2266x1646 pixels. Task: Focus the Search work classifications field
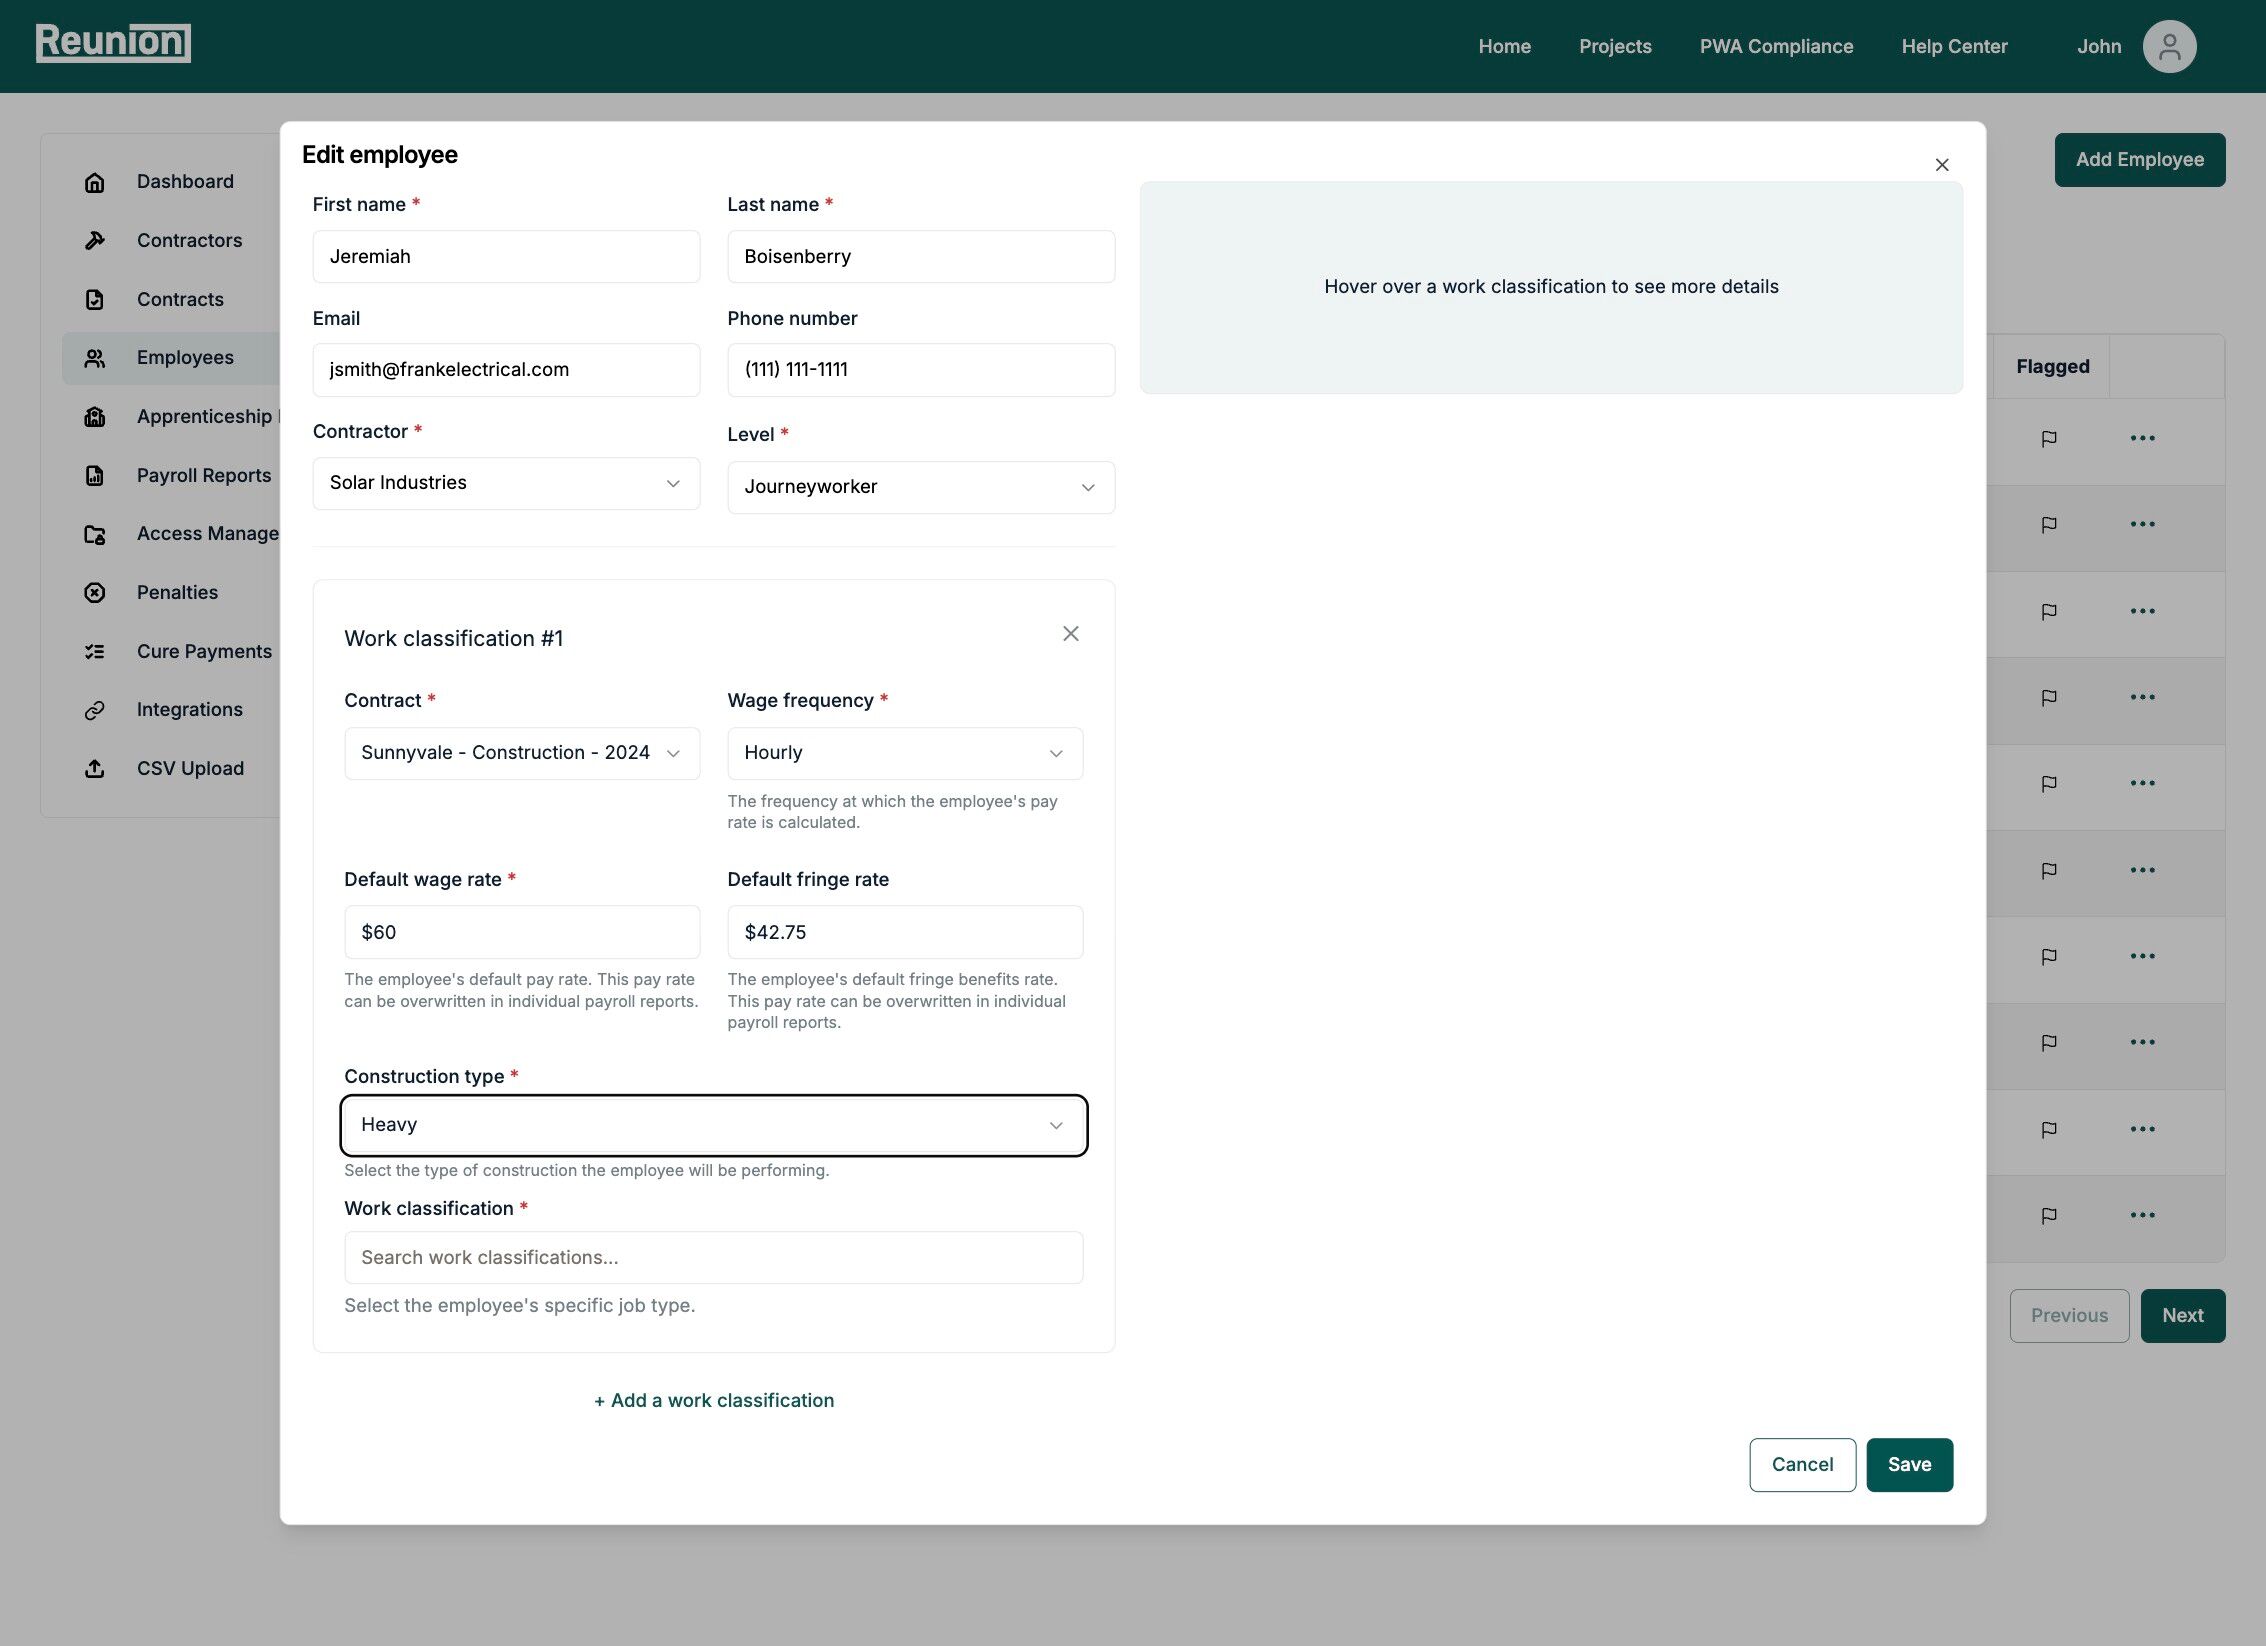click(x=713, y=1257)
